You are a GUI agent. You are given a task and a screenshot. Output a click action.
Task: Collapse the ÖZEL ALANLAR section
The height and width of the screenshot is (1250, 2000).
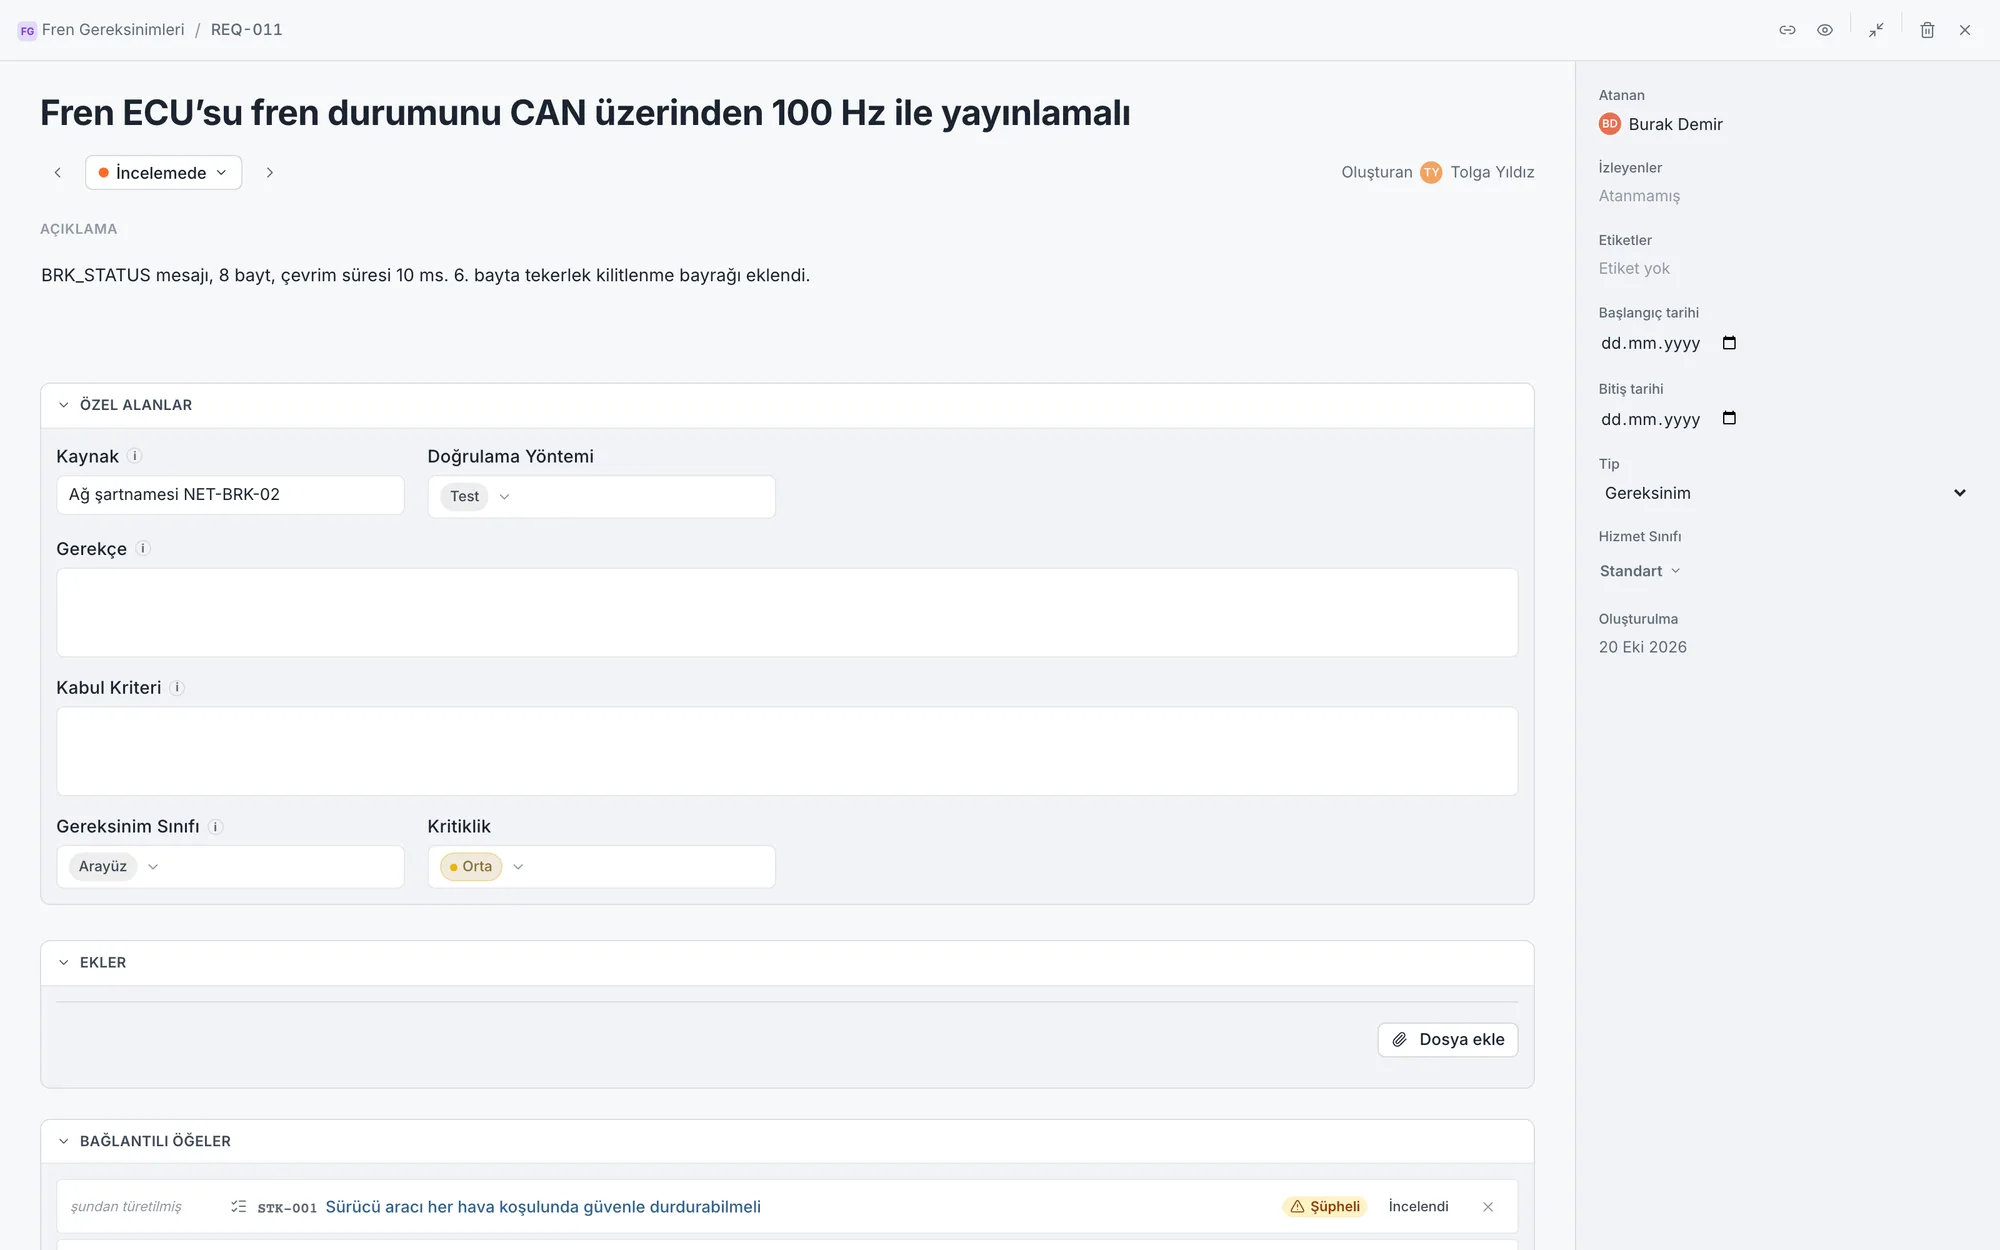coord(64,405)
